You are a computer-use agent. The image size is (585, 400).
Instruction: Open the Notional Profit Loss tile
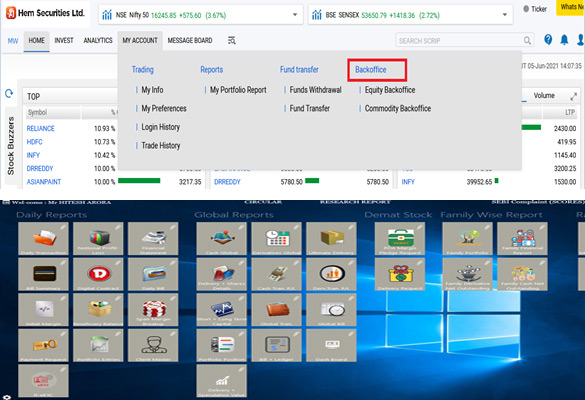98,238
